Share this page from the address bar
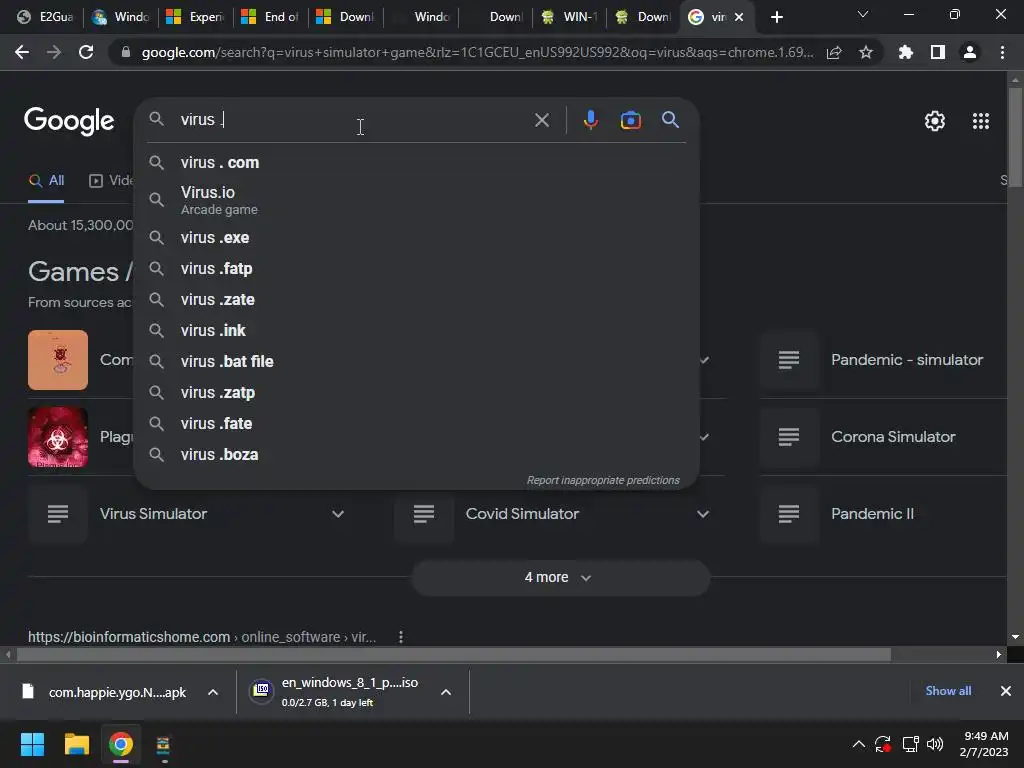The height and width of the screenshot is (768, 1024). tap(834, 52)
